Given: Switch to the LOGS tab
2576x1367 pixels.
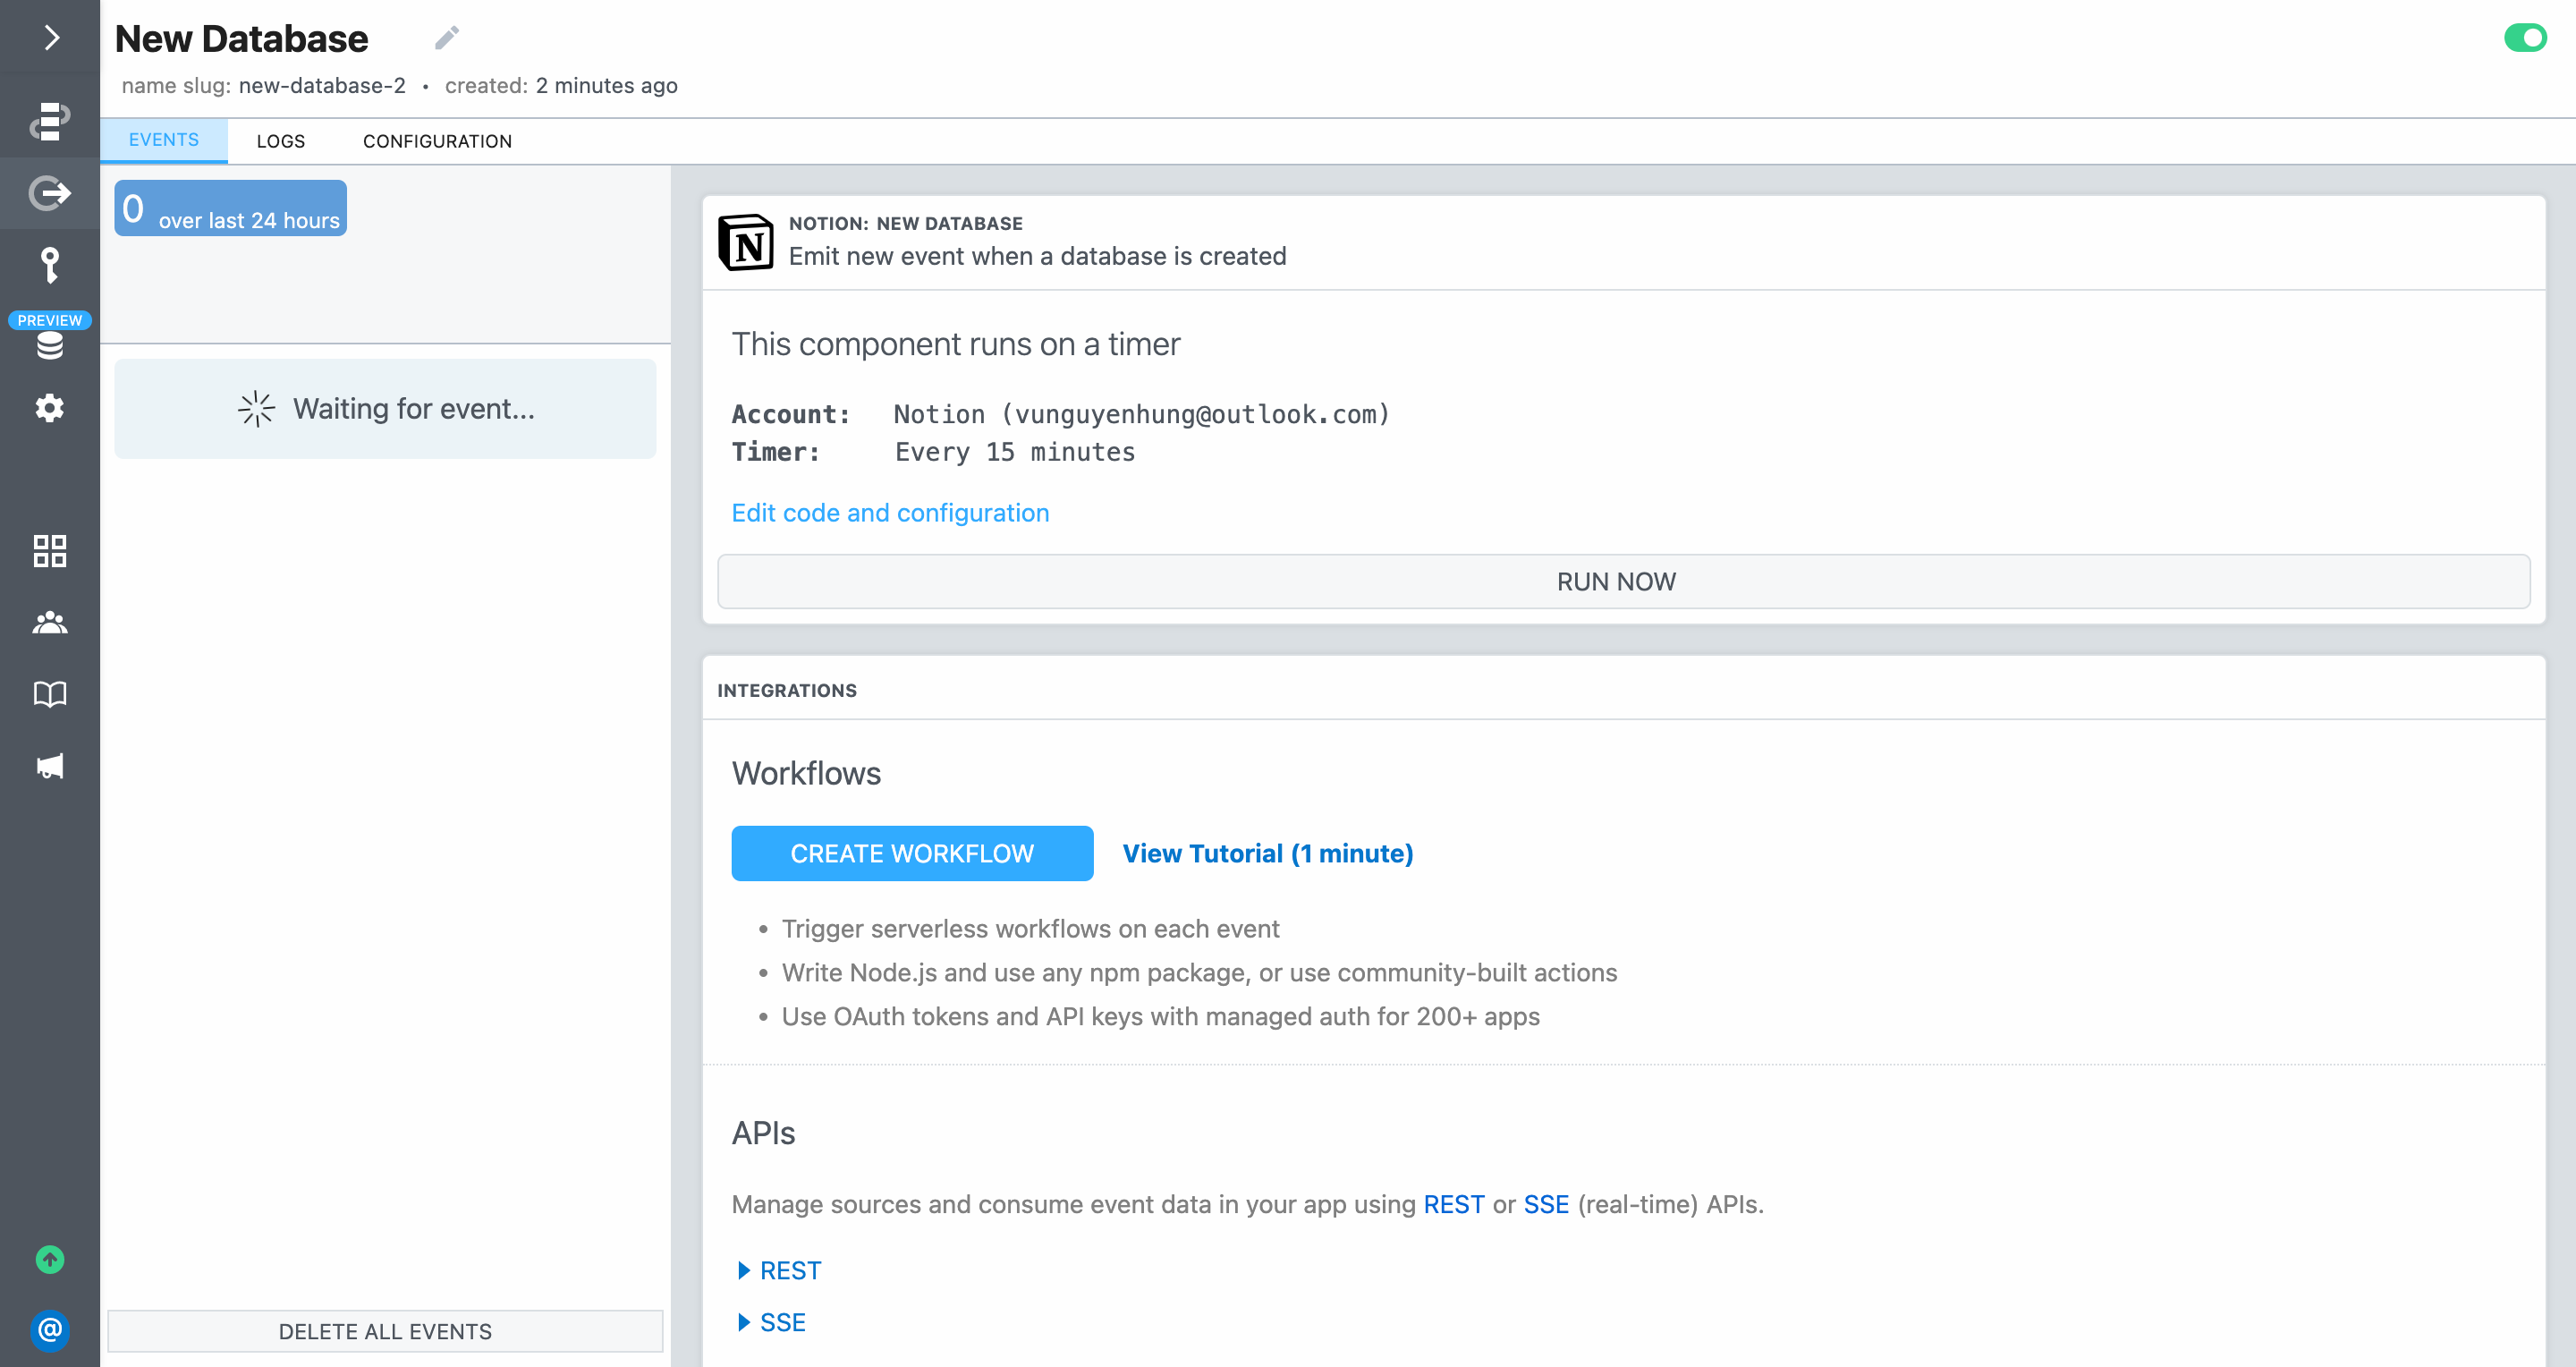Looking at the screenshot, I should point(280,140).
